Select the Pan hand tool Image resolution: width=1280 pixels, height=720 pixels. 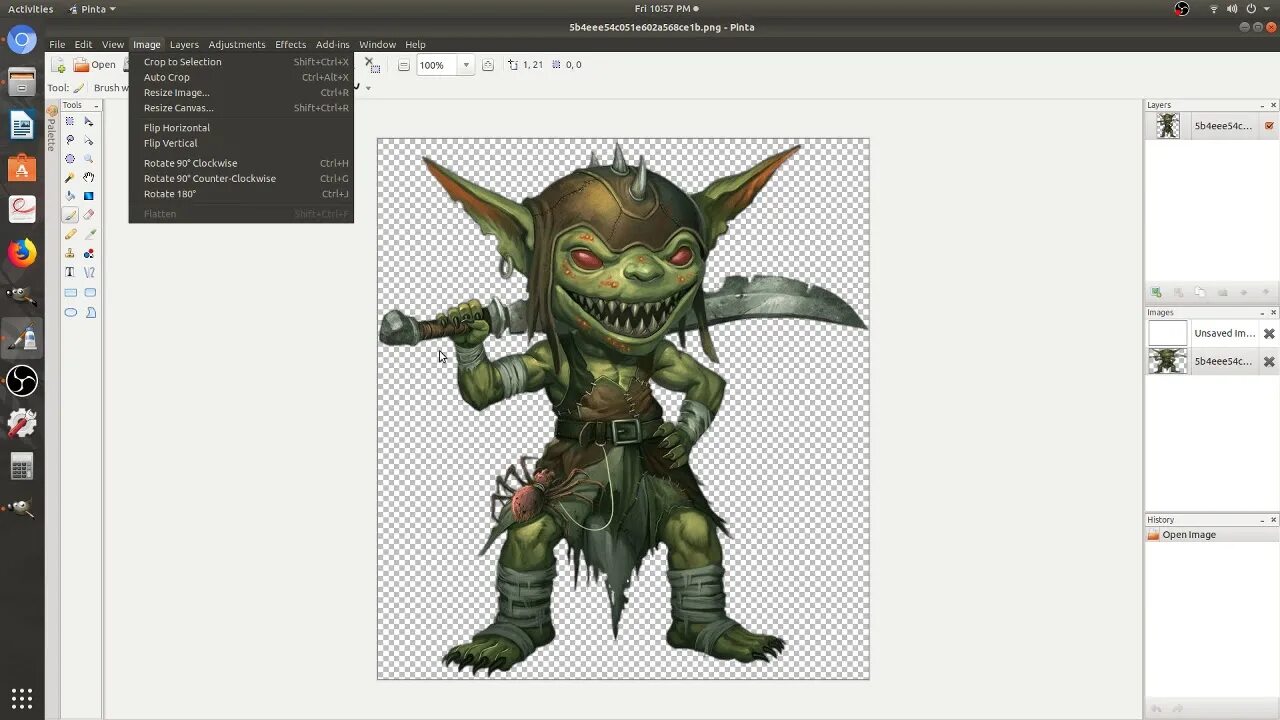coord(89,177)
